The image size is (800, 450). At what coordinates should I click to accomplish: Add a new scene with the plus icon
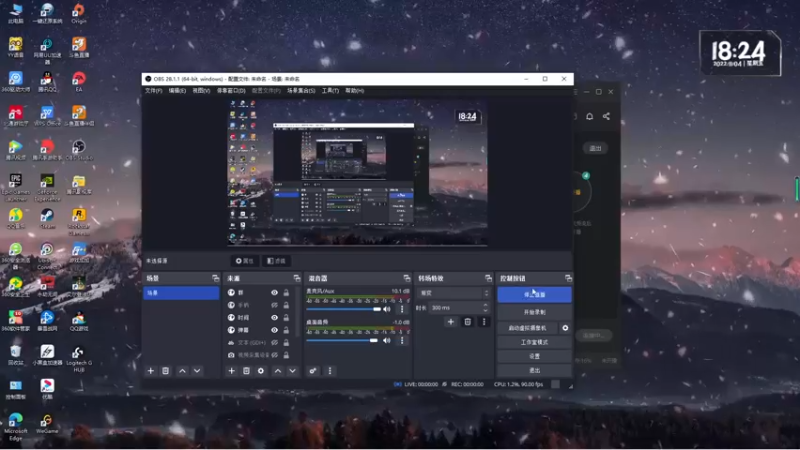click(151, 371)
